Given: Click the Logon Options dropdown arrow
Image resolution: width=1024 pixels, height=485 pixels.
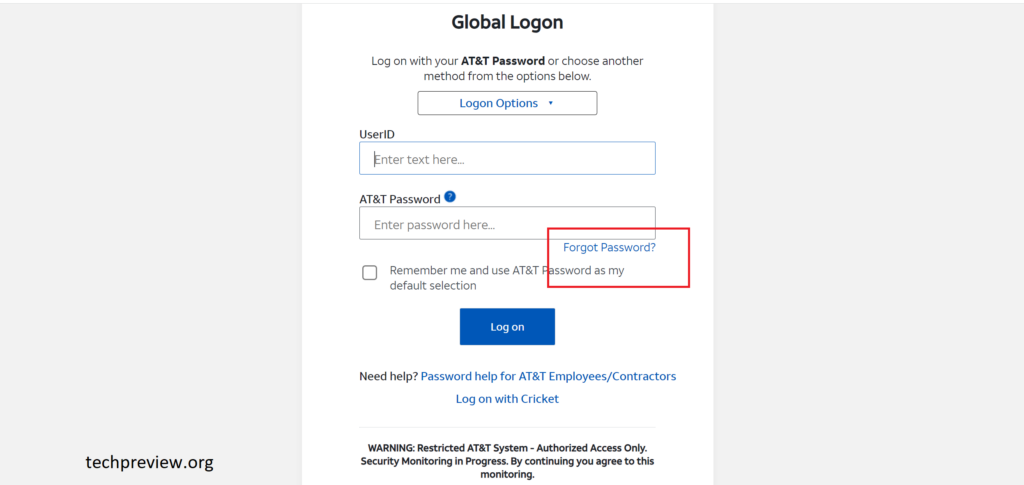Looking at the screenshot, I should [x=551, y=103].
